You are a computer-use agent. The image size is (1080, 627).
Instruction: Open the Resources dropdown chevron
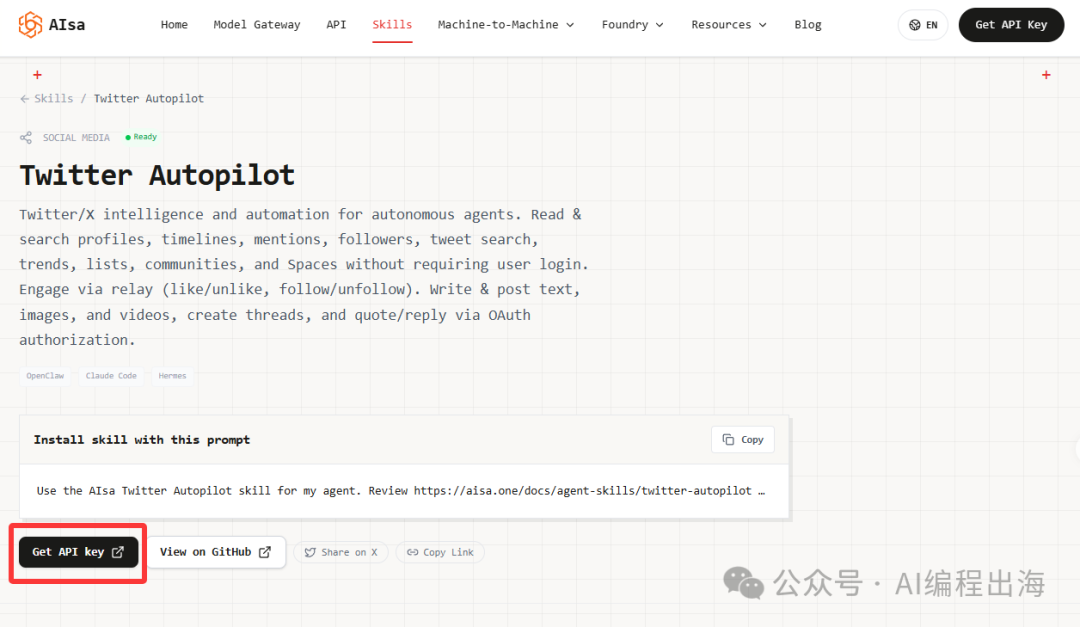coord(763,25)
